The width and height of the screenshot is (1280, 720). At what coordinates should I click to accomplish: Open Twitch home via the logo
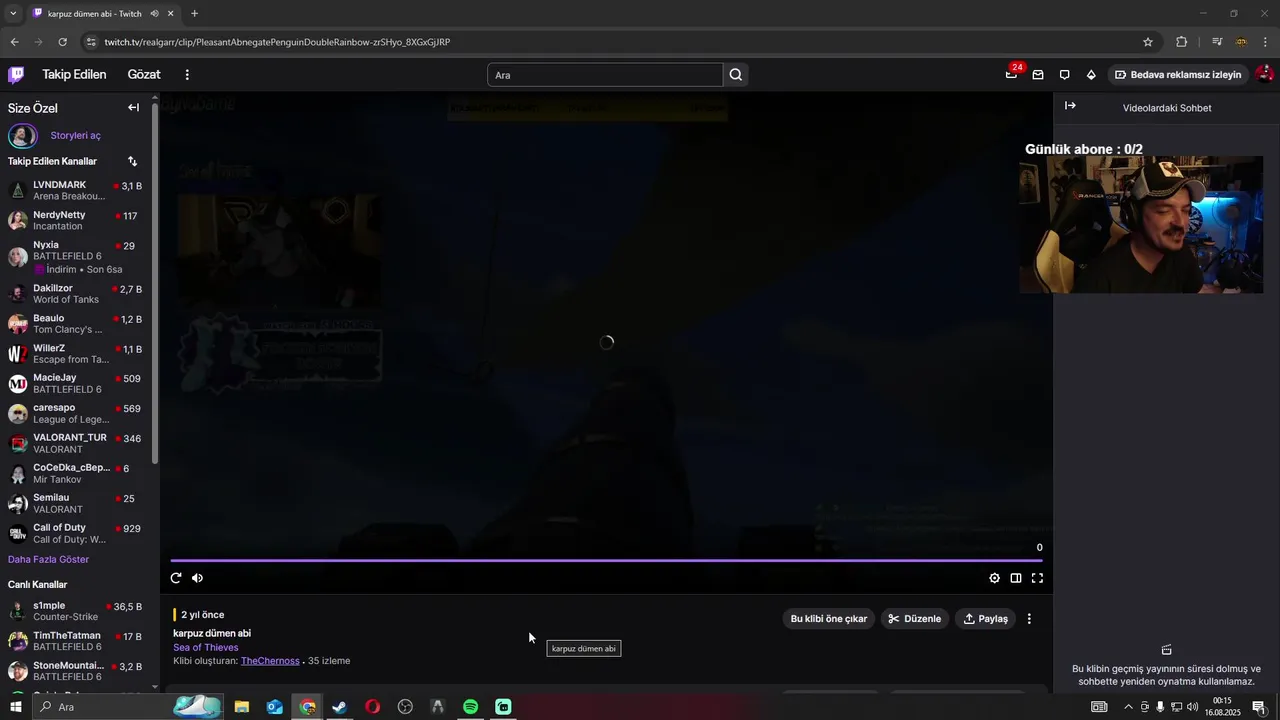point(16,74)
